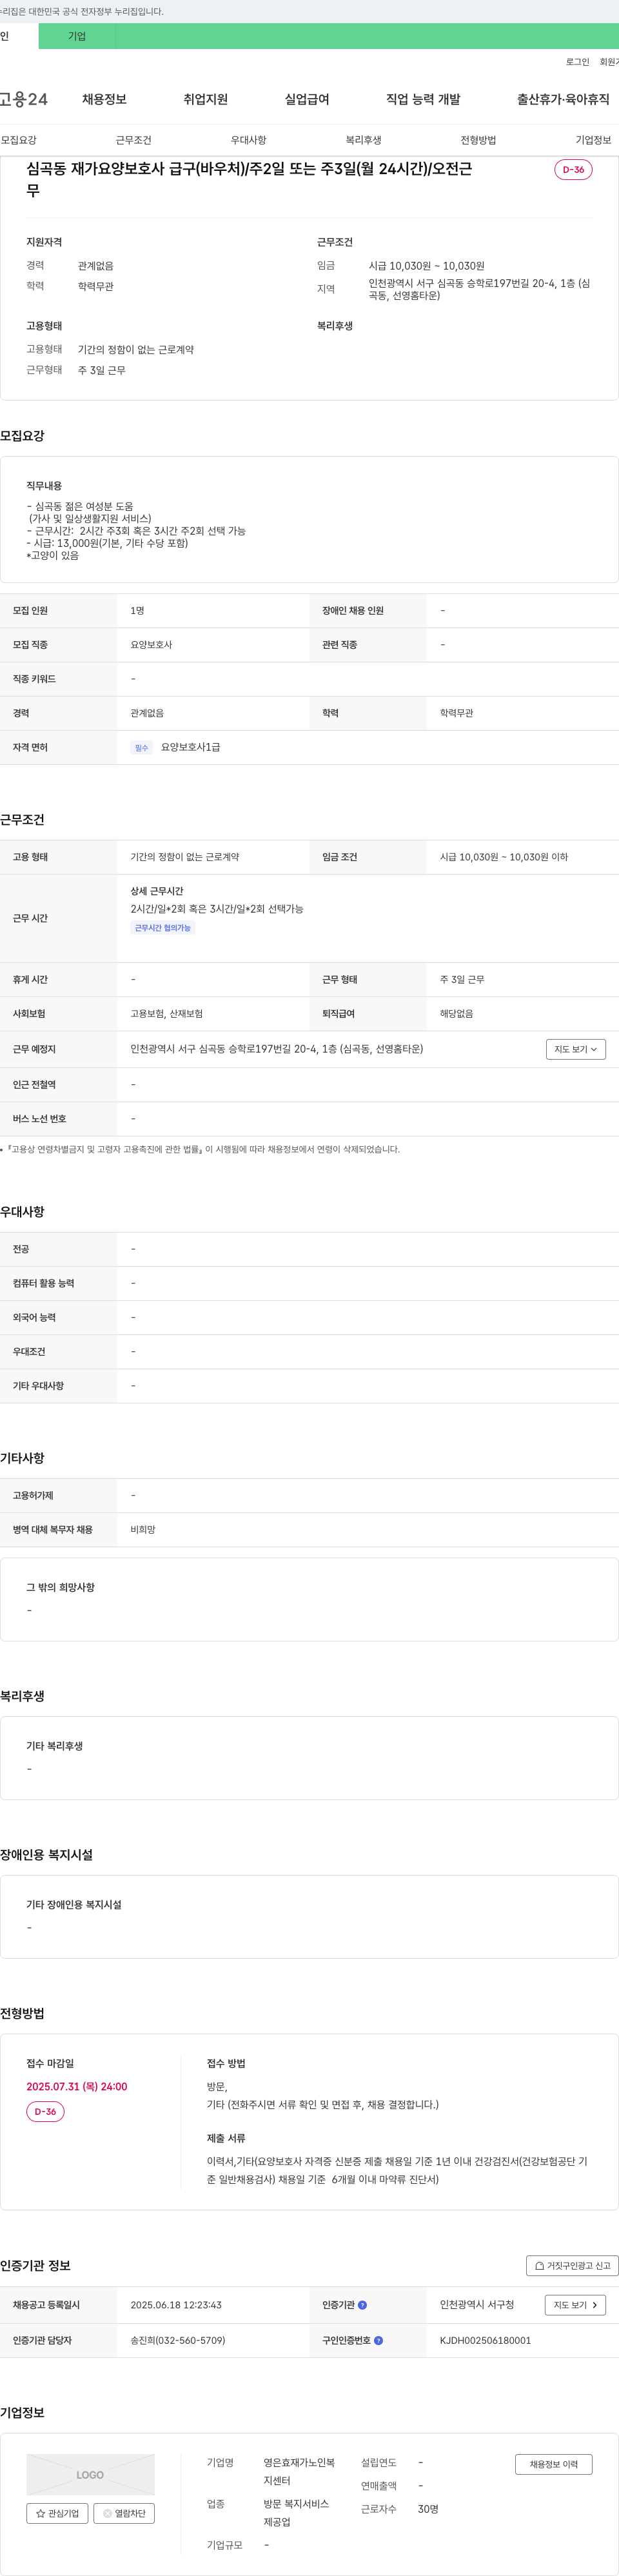Click the 인증기관 help question icon
This screenshot has width=619, height=2576.
(362, 2305)
